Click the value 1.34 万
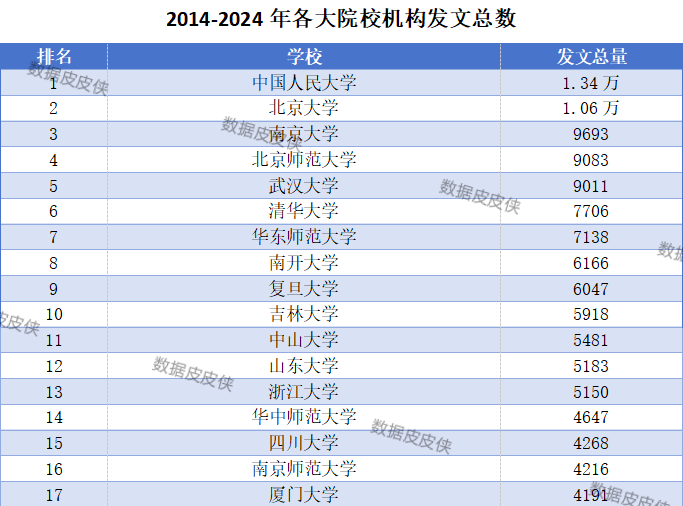The height and width of the screenshot is (506, 683). [x=591, y=83]
